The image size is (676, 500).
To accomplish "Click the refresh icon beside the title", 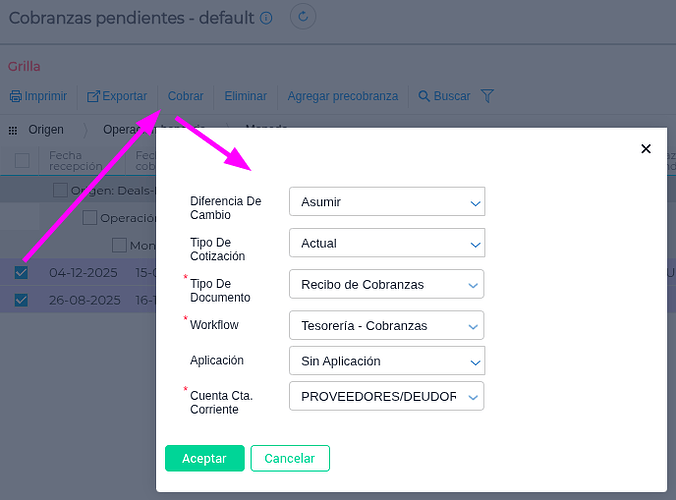I will coord(304,17).
